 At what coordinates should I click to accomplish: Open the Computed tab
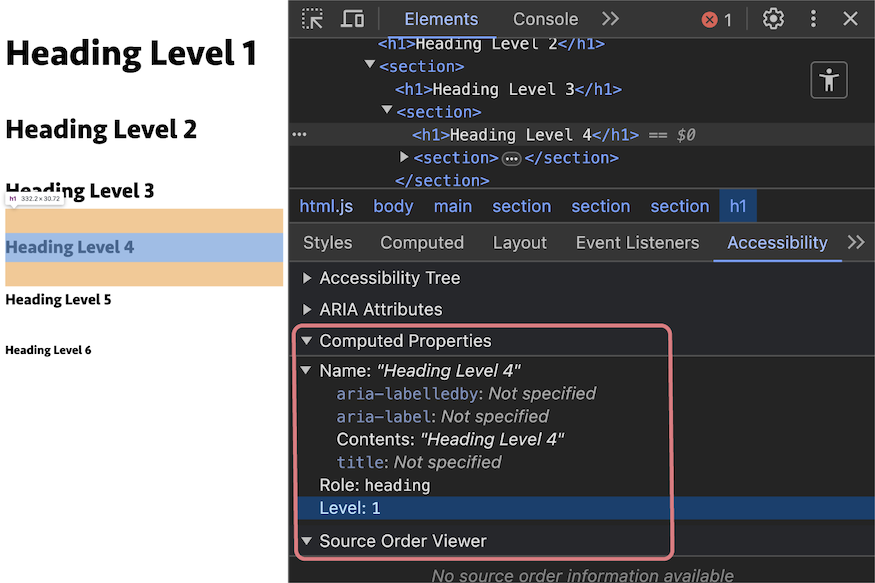pos(422,243)
